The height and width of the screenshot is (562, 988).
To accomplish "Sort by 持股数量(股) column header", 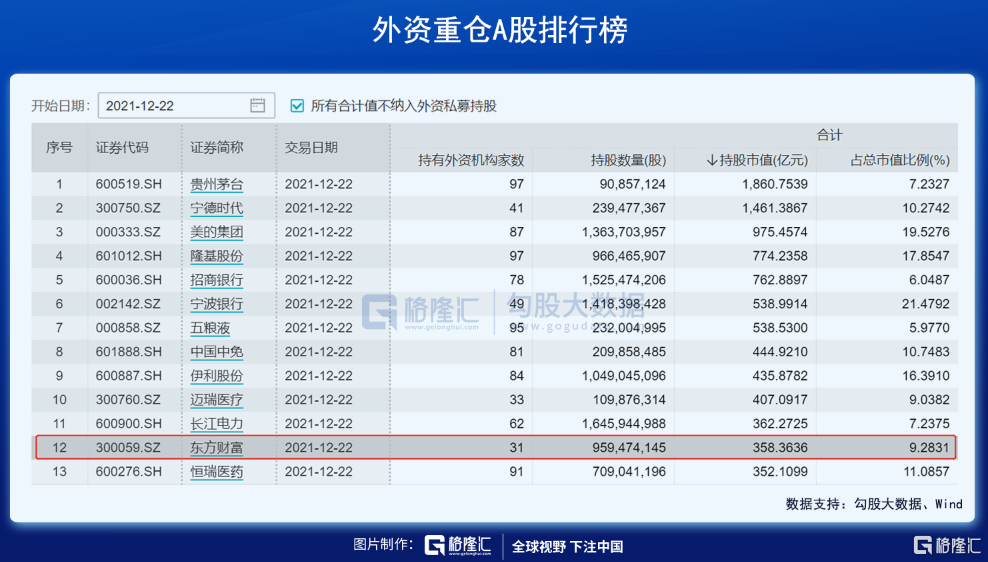I will click(x=628, y=160).
